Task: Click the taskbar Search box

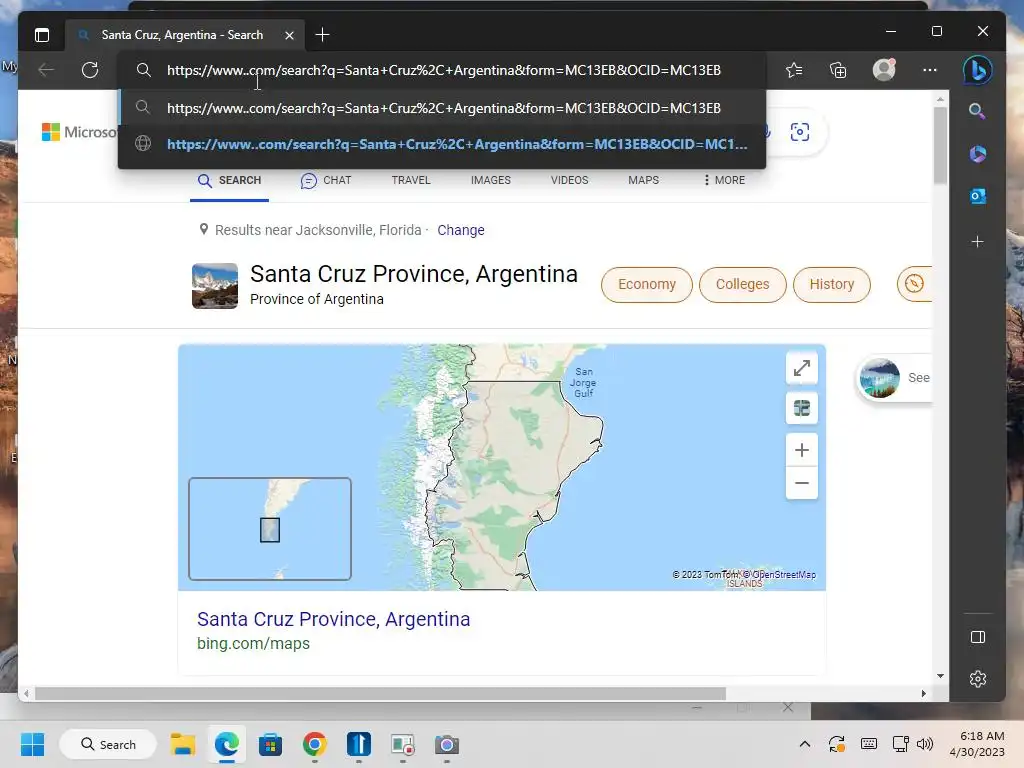Action: [x=108, y=744]
